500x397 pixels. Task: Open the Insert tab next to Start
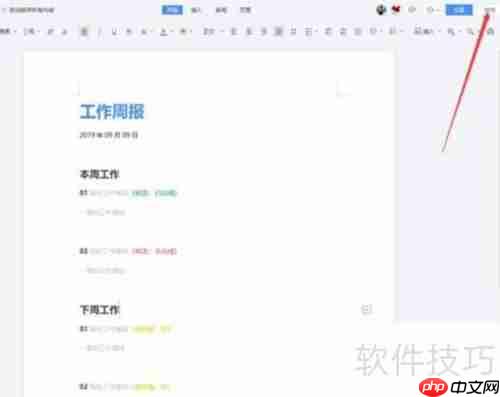pyautogui.click(x=196, y=10)
